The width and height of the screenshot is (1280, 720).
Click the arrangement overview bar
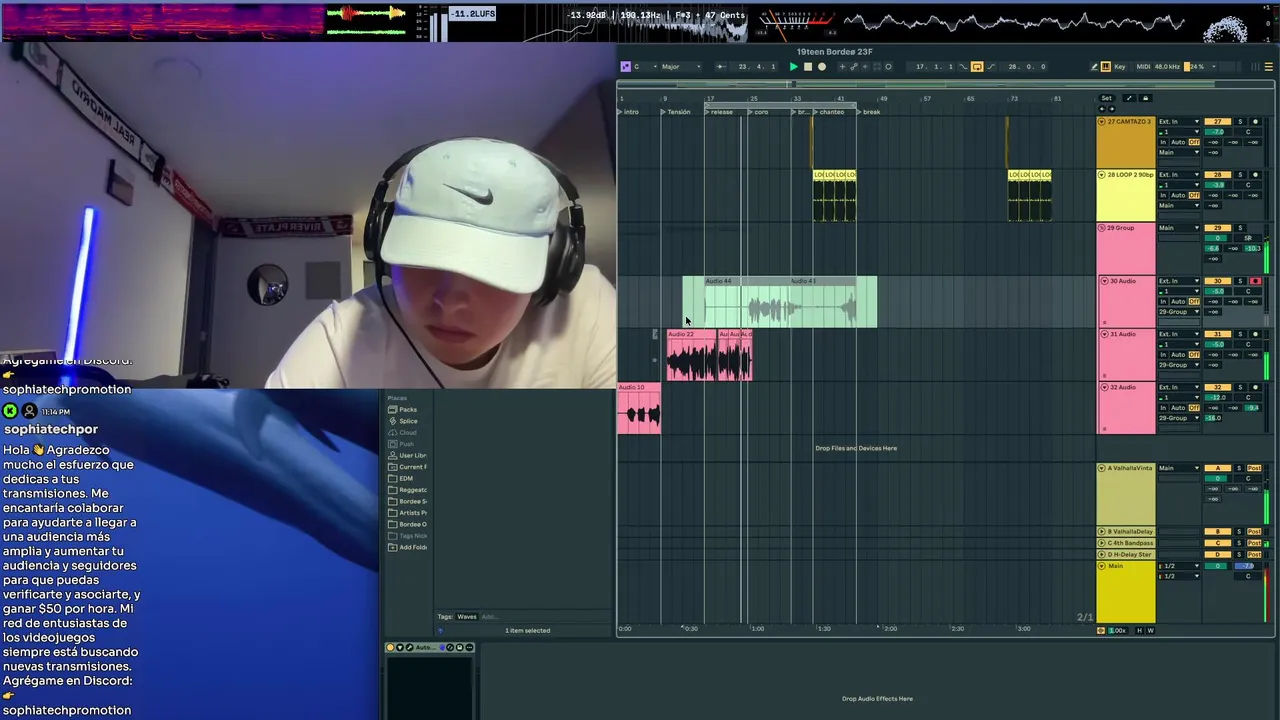click(945, 84)
